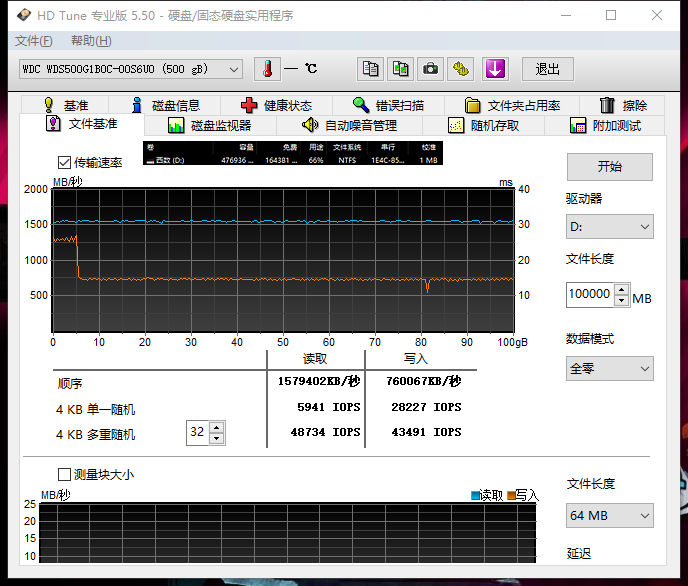Click the sequential read value 1579402KB/秒
The height and width of the screenshot is (586, 688).
point(319,381)
